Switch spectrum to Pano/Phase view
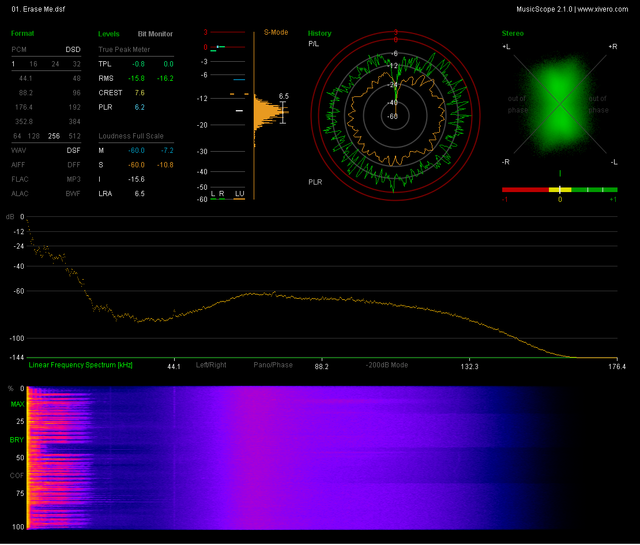Image resolution: width=640 pixels, height=545 pixels. [x=273, y=365]
